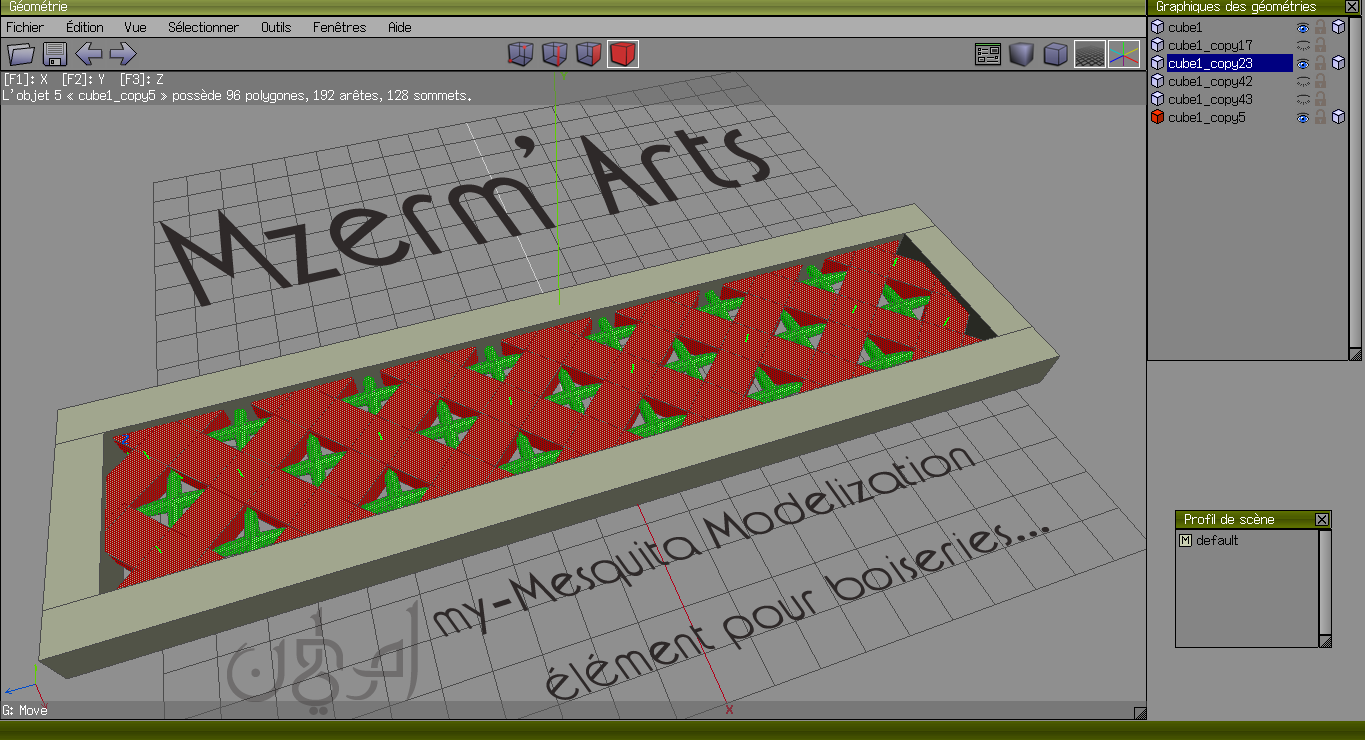Viewport: 1365px width, 740px height.
Task: Close the Profil de scène panel
Action: [x=1322, y=519]
